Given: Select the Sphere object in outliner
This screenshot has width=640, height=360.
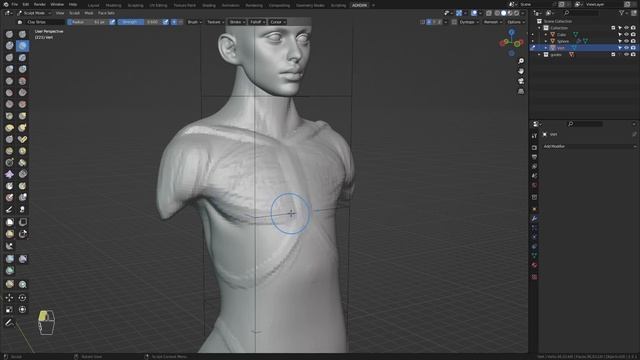Looking at the screenshot, I should (563, 41).
